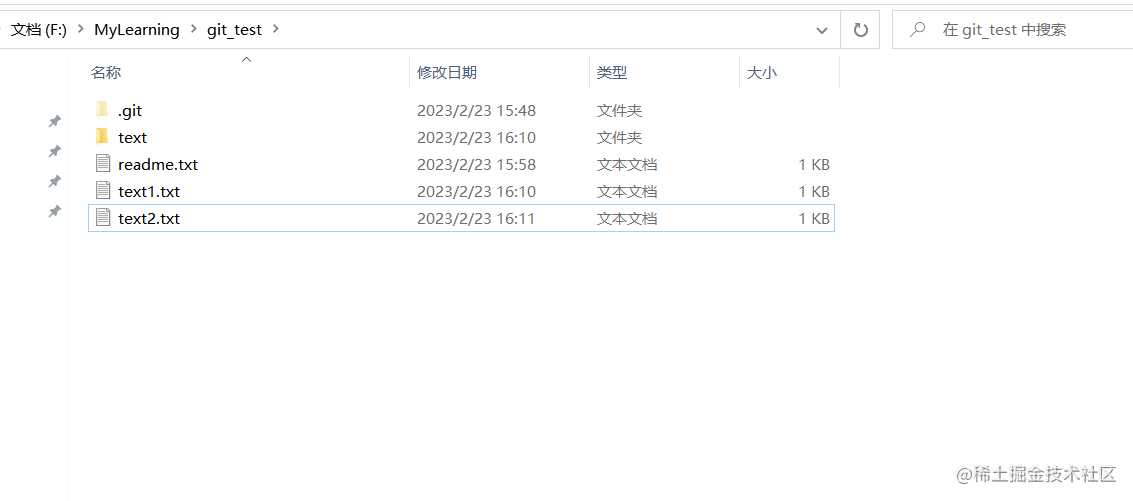This screenshot has width=1133, height=501.
Task: Expand the chevron after git_test in path
Action: pyautogui.click(x=275, y=30)
